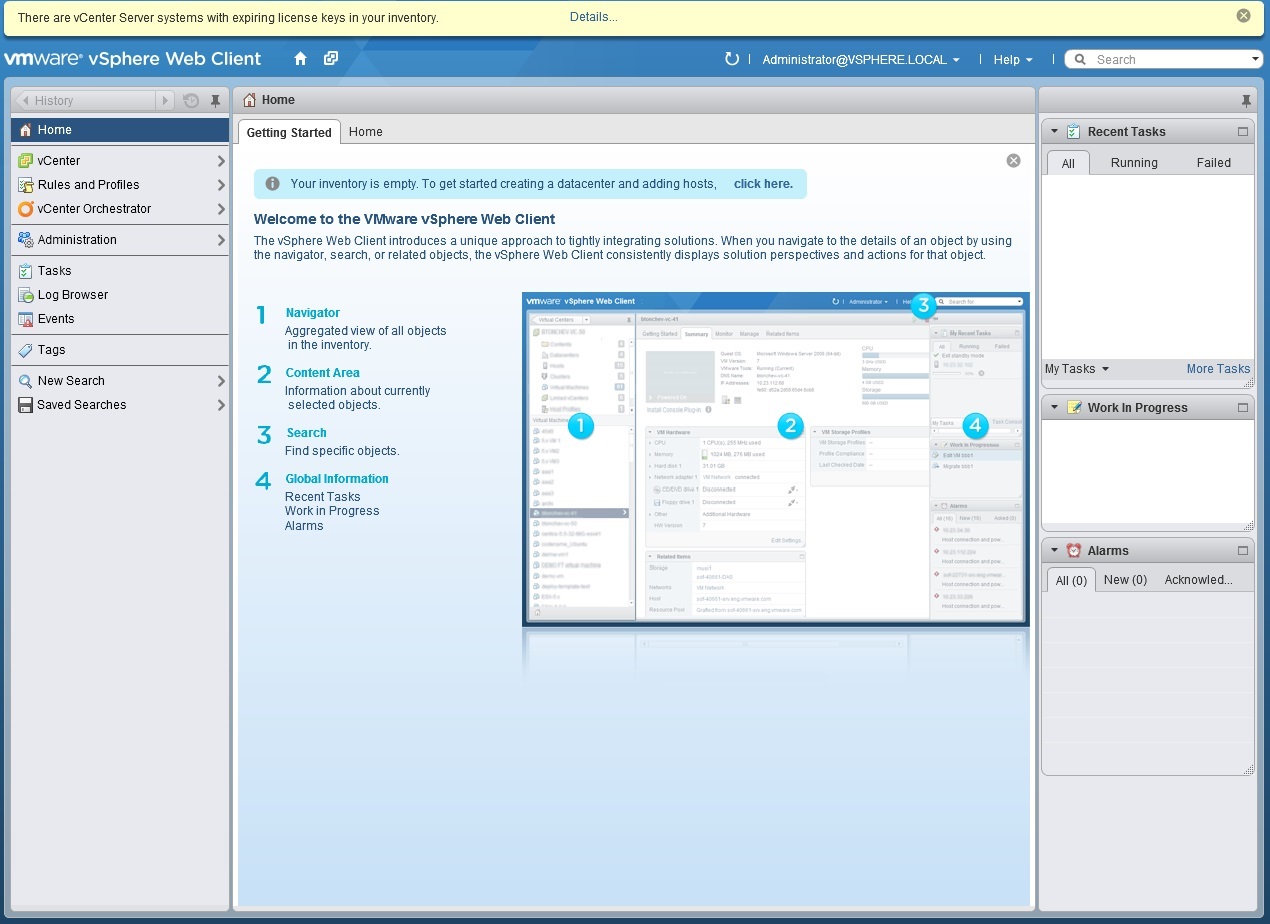
Task: Open the More Tasks link
Action: click(1218, 369)
